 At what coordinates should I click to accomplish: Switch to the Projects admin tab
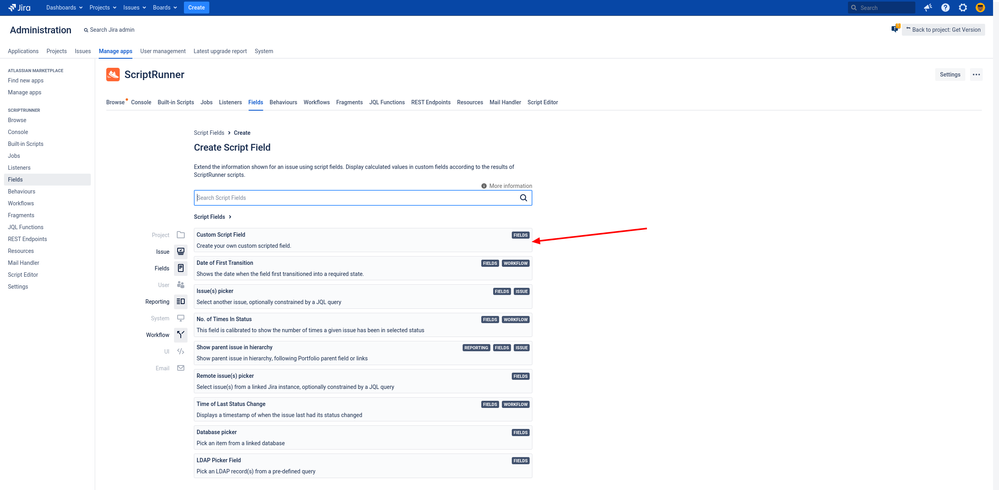pos(57,51)
